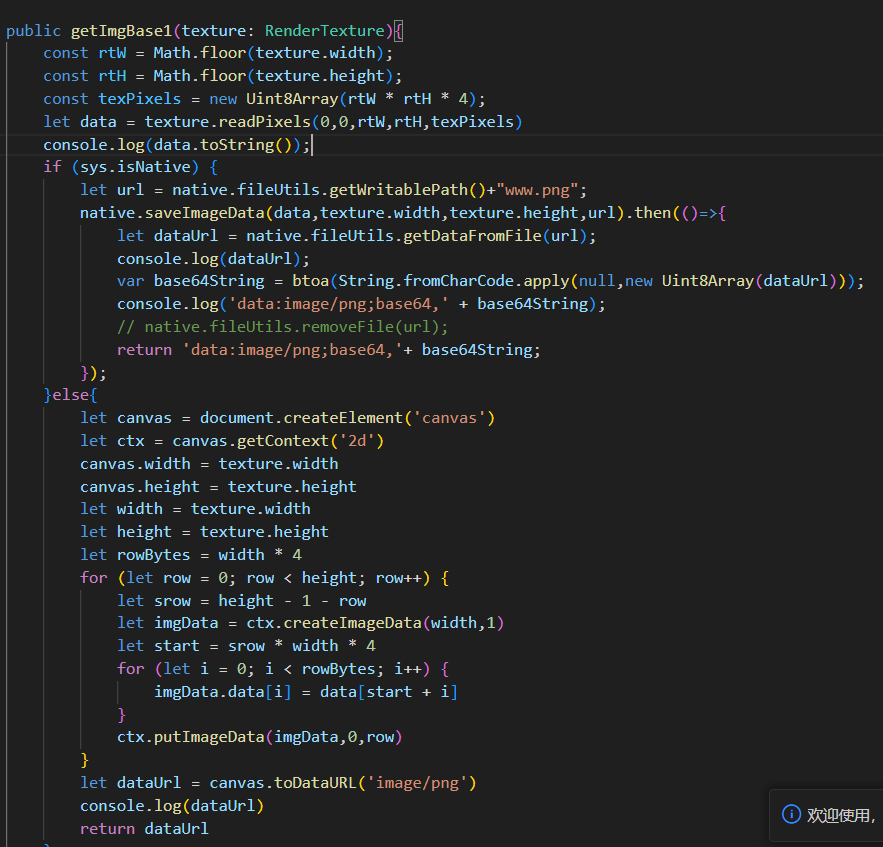This screenshot has width=883, height=847.
Task: Click the 'RenderTexture' type annotation
Action: [x=325, y=30]
